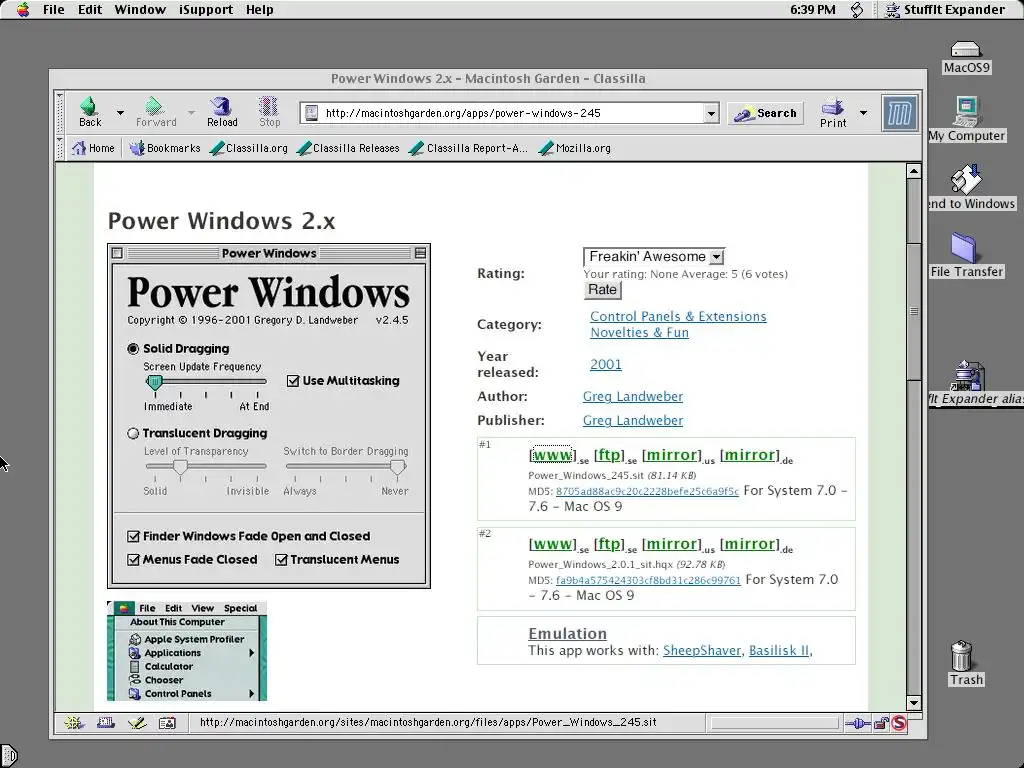Open Control Panels & Extensions category link
This screenshot has height=768, width=1024.
coord(678,317)
